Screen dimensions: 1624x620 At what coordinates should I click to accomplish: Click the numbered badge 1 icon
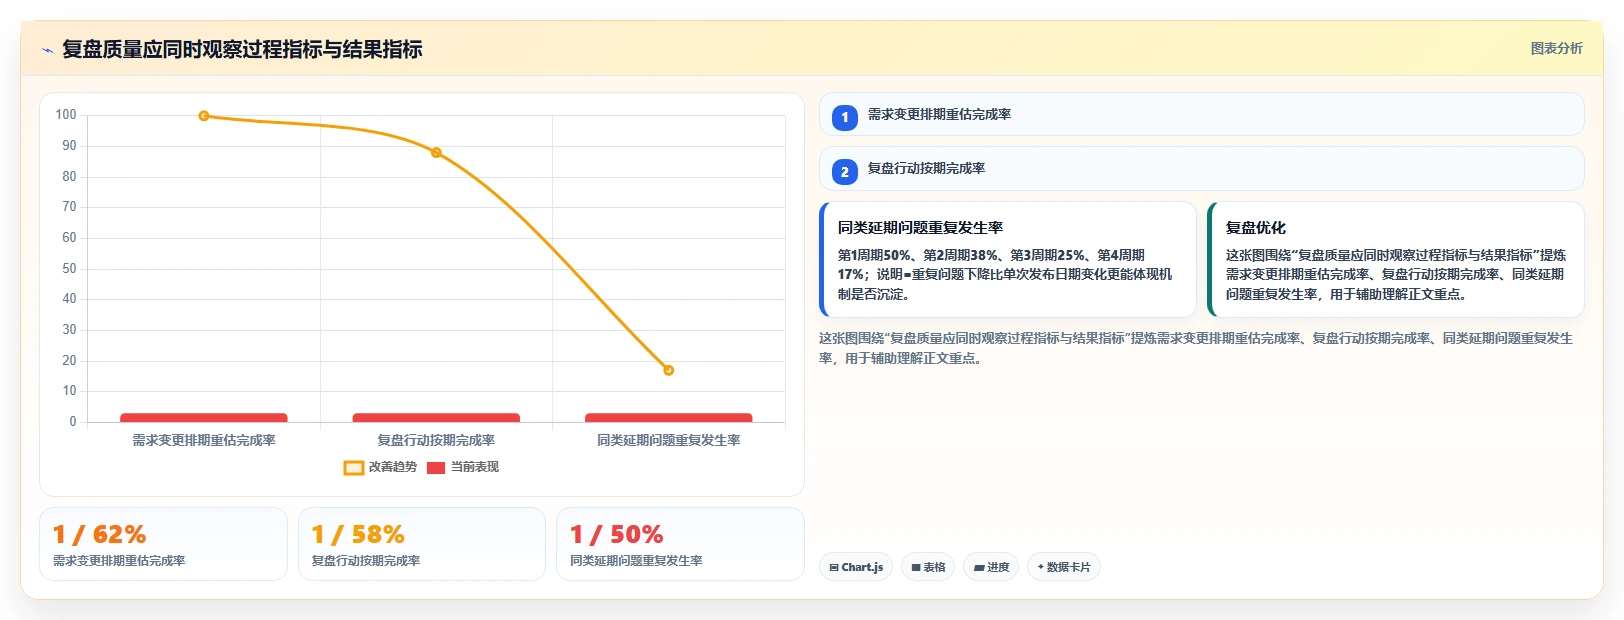click(x=845, y=118)
